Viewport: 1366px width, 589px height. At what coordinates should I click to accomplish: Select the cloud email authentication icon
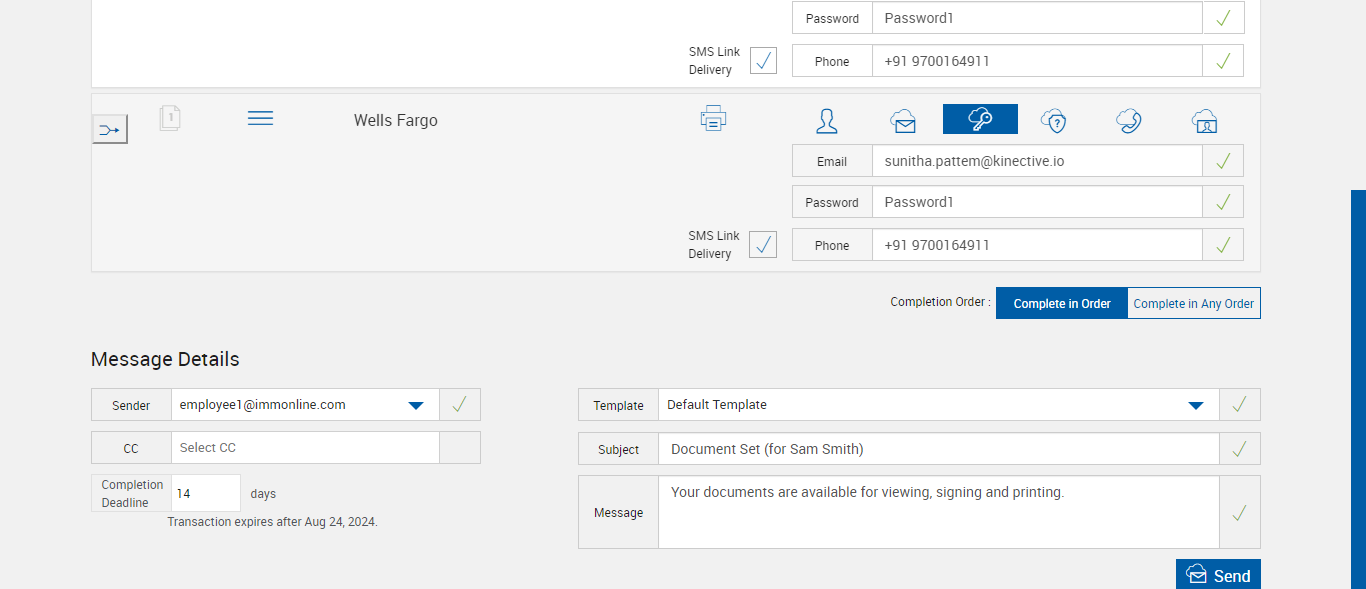pyautogui.click(x=903, y=121)
